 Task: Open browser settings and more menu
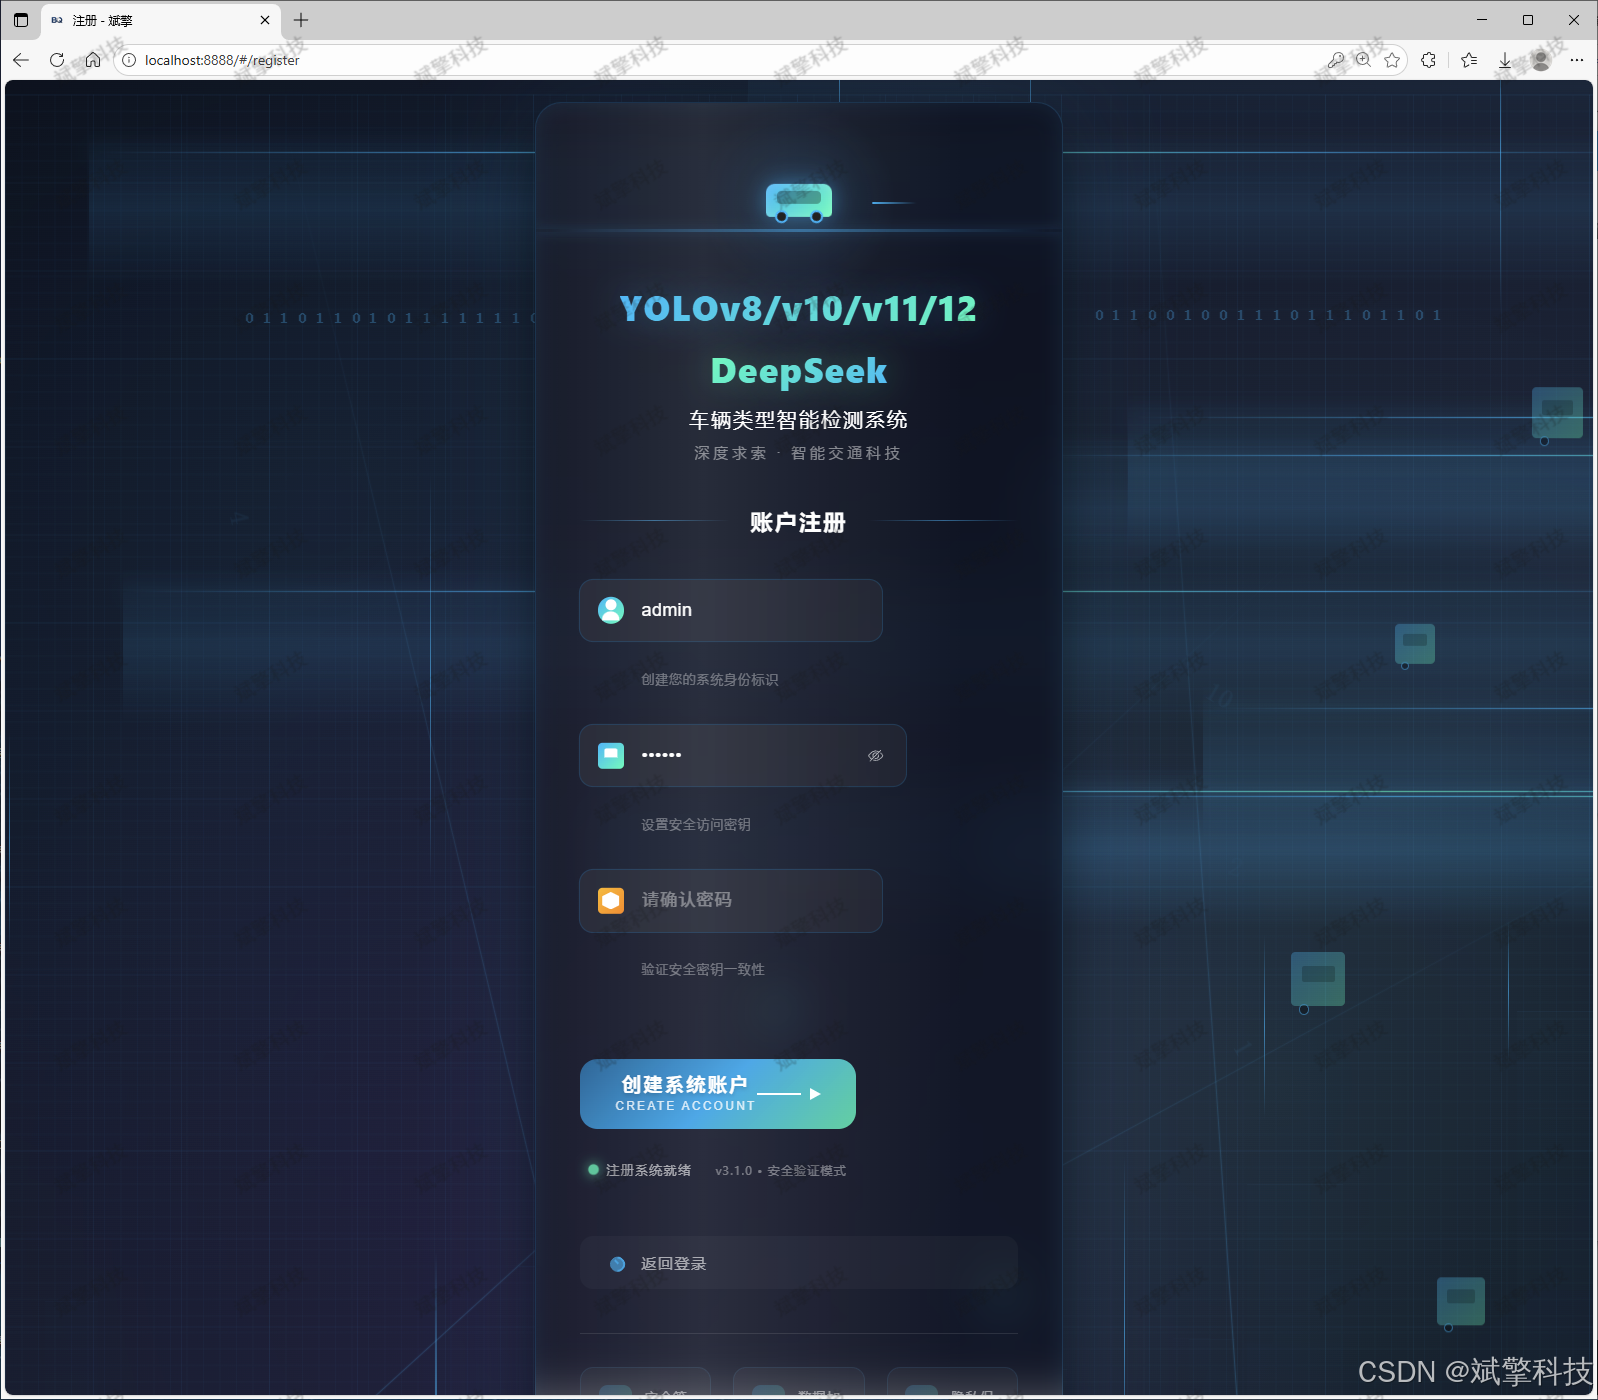tap(1577, 60)
